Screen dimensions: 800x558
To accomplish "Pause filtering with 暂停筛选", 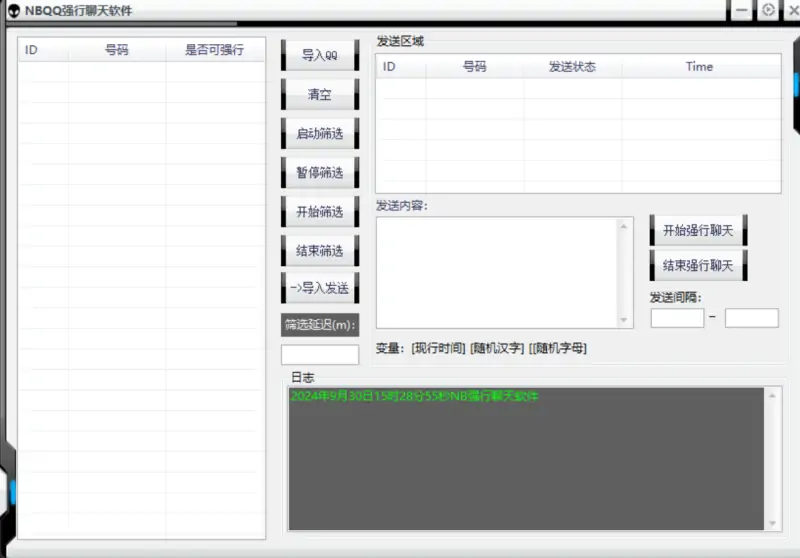I will point(320,172).
